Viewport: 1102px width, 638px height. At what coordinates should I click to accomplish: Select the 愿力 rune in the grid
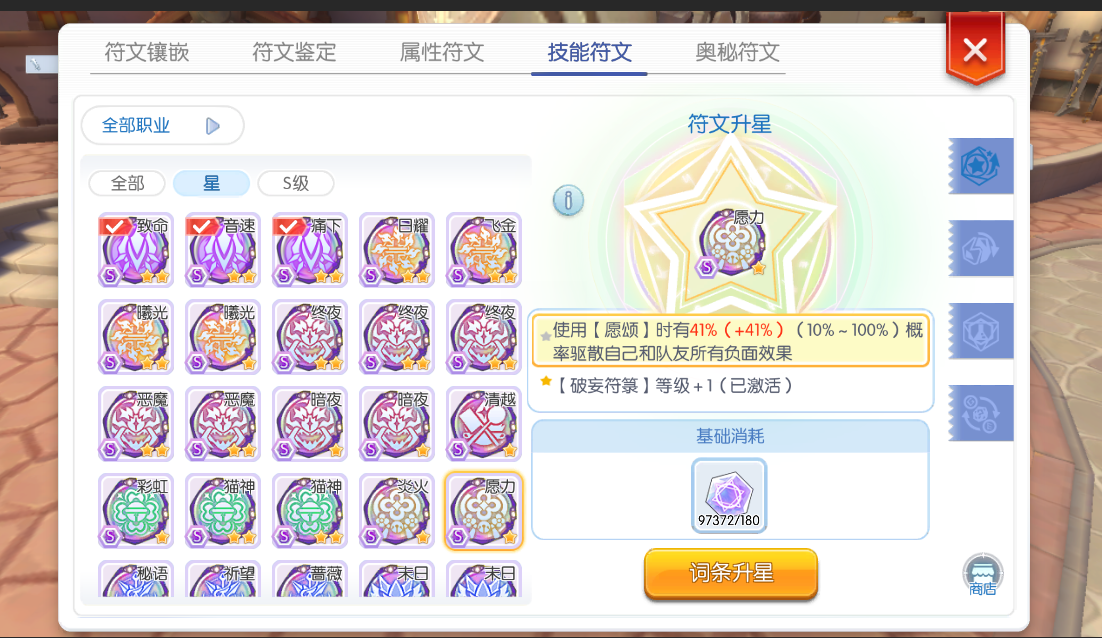[484, 511]
